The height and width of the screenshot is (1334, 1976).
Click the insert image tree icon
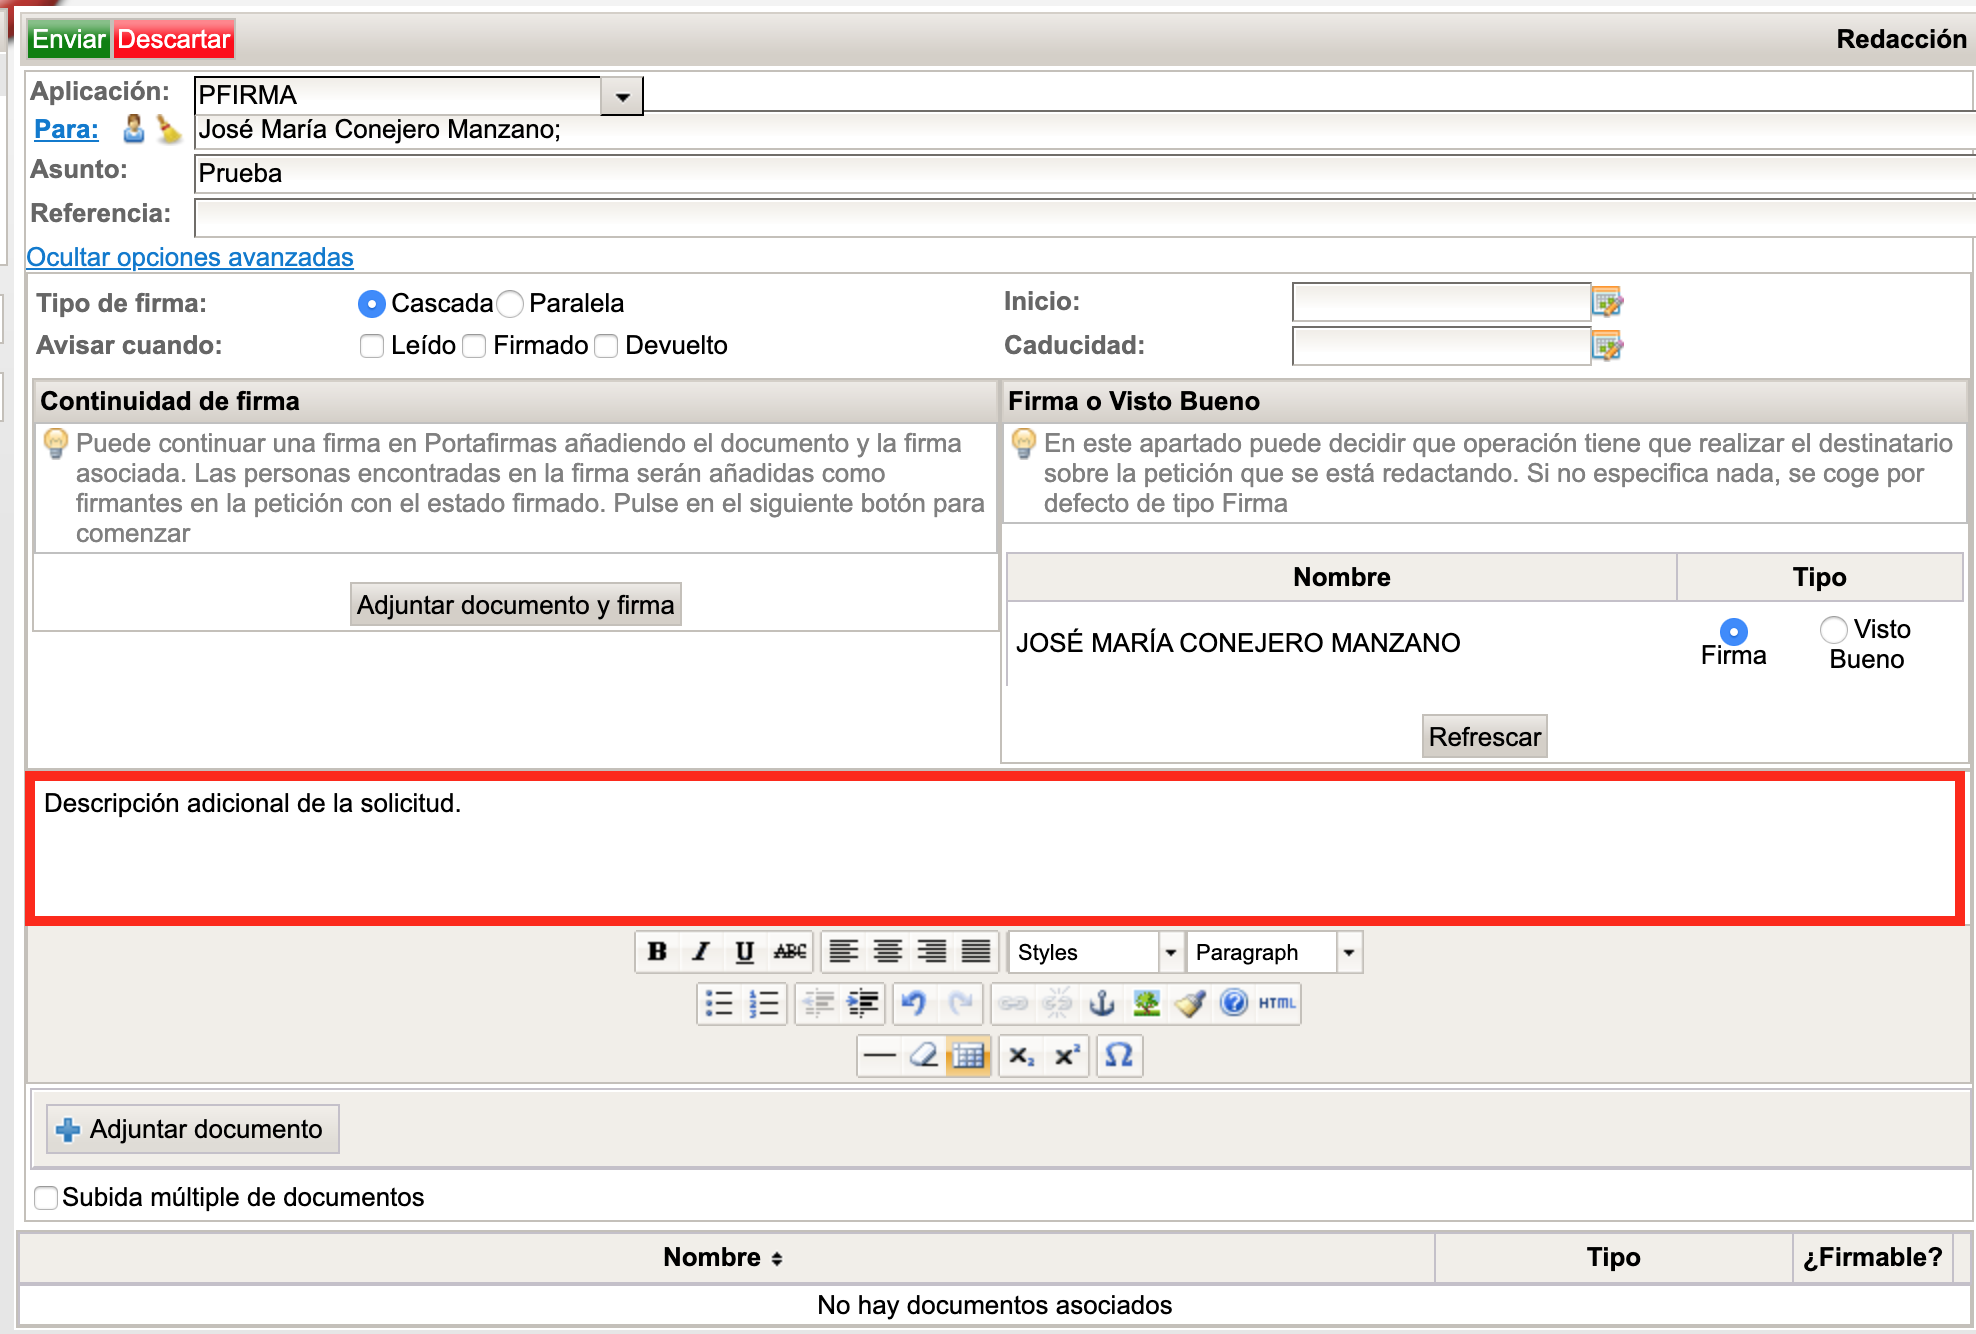click(1146, 1003)
